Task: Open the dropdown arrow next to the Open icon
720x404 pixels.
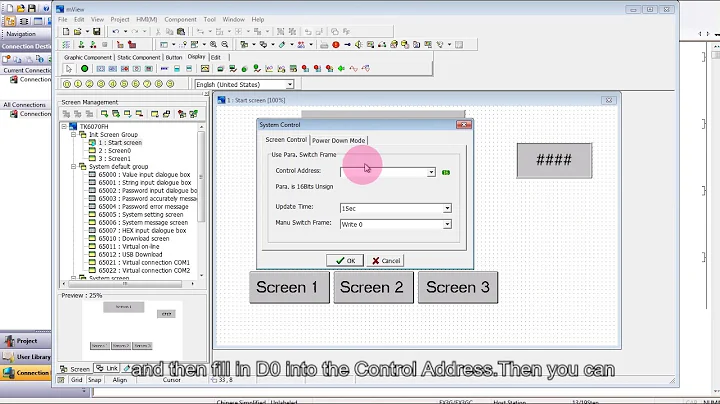Action: point(87,32)
